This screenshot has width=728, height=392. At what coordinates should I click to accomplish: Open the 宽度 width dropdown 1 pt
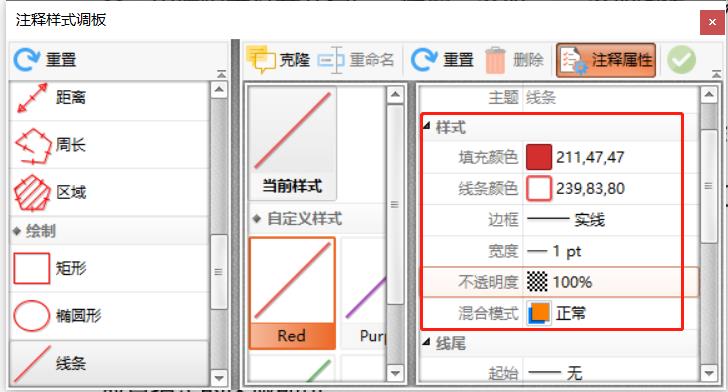point(611,251)
